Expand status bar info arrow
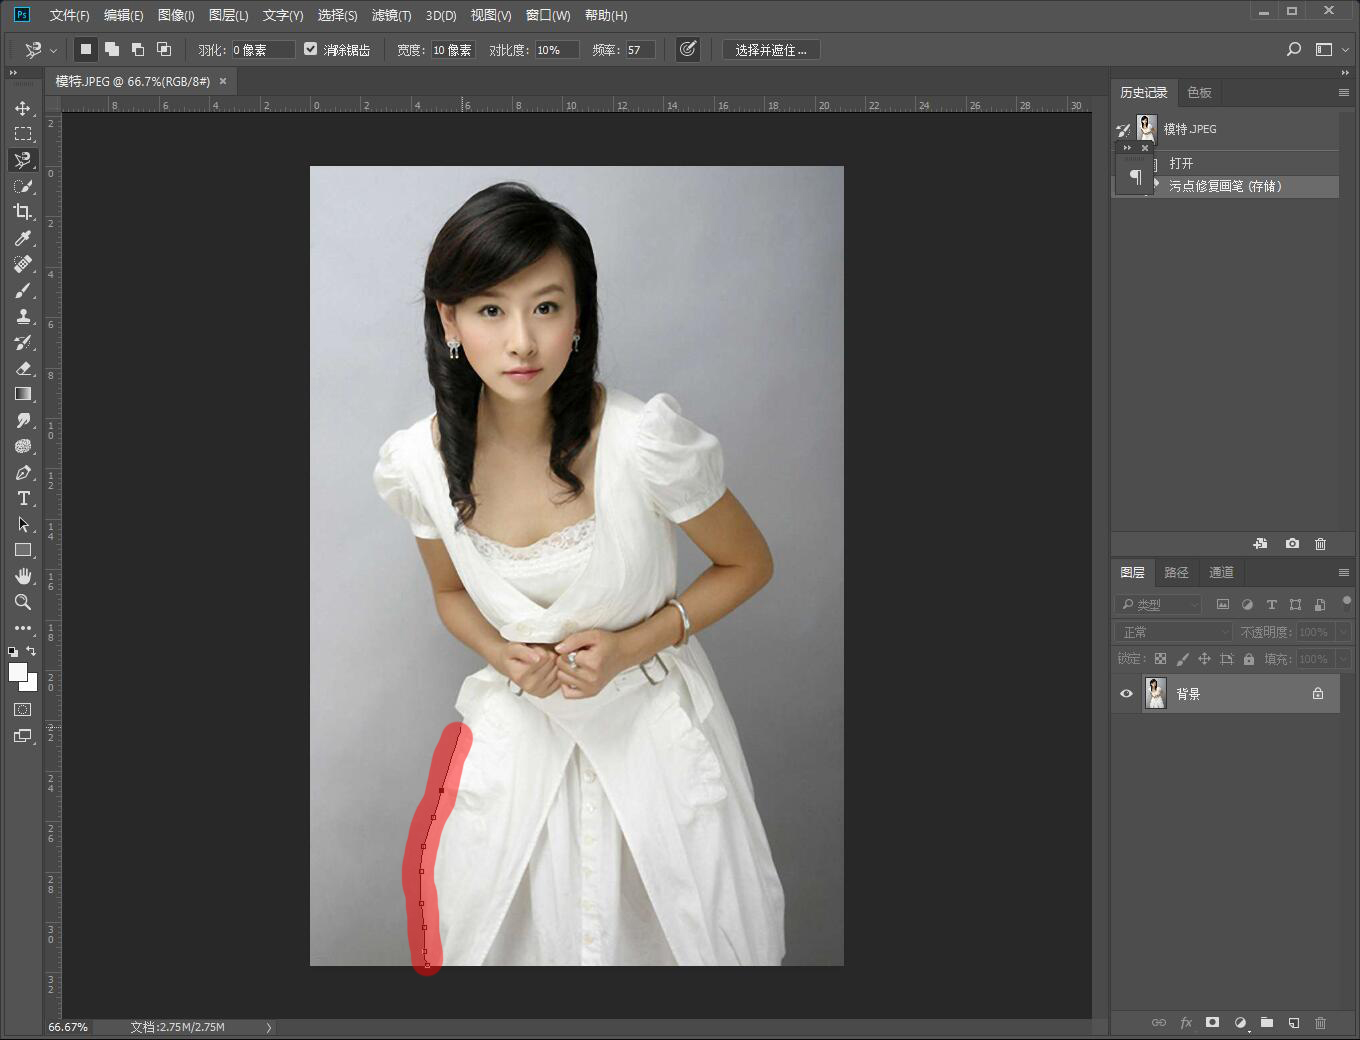This screenshot has height=1040, width=1360. 269,1027
